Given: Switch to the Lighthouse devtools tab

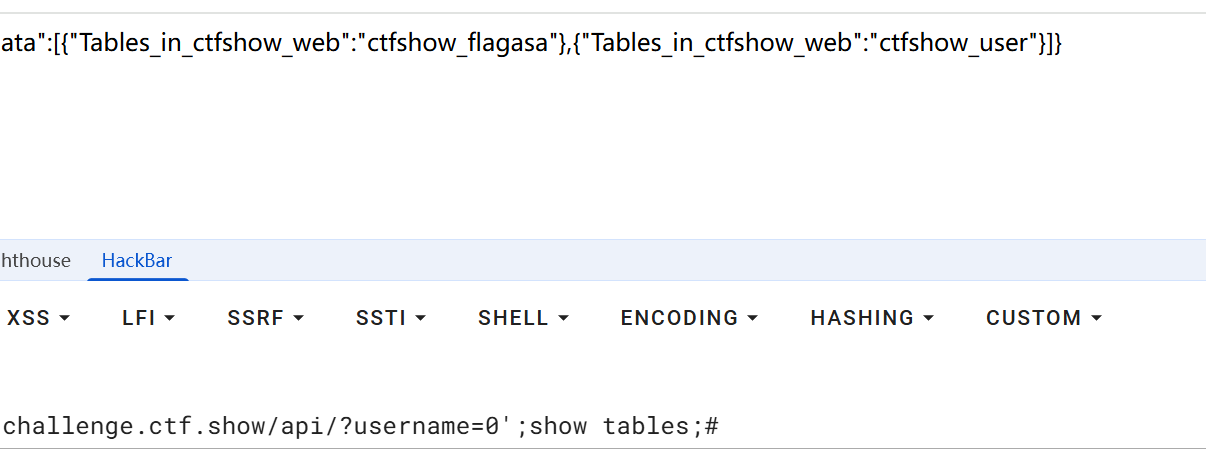Looking at the screenshot, I should click(x=35, y=261).
